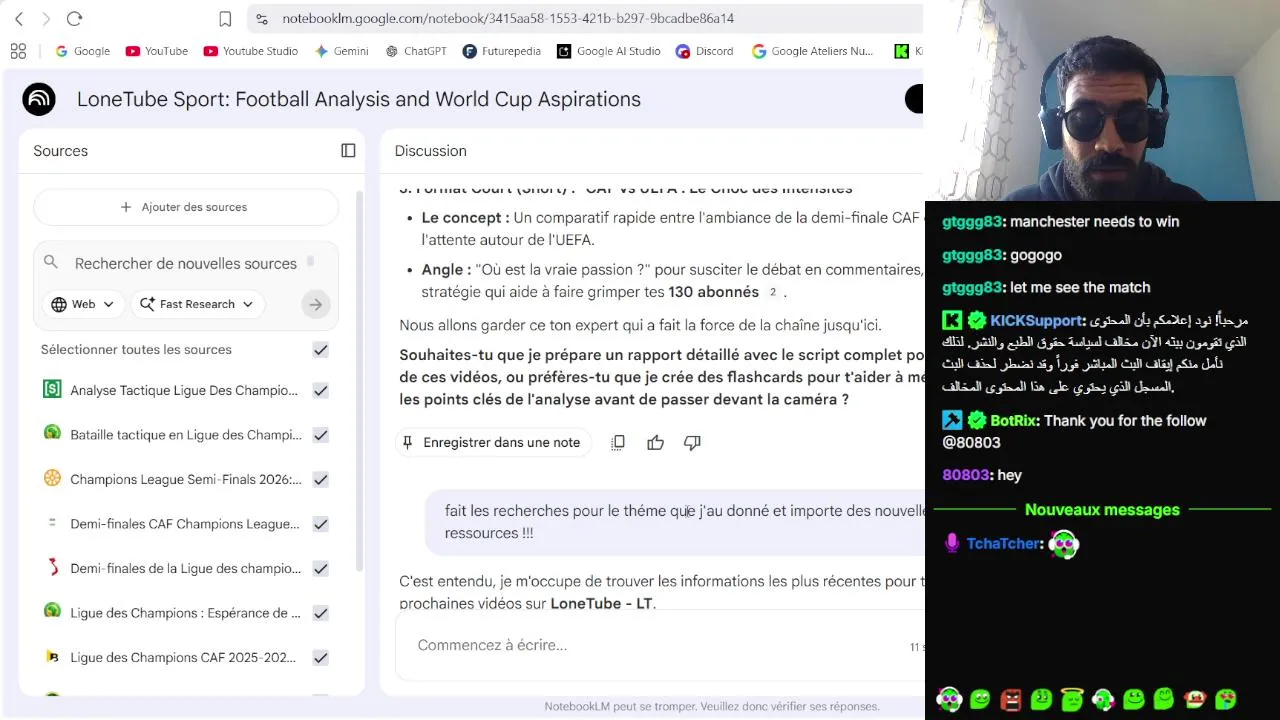Click gtggg83 on the "manchester needs to win" message

pos(973,222)
